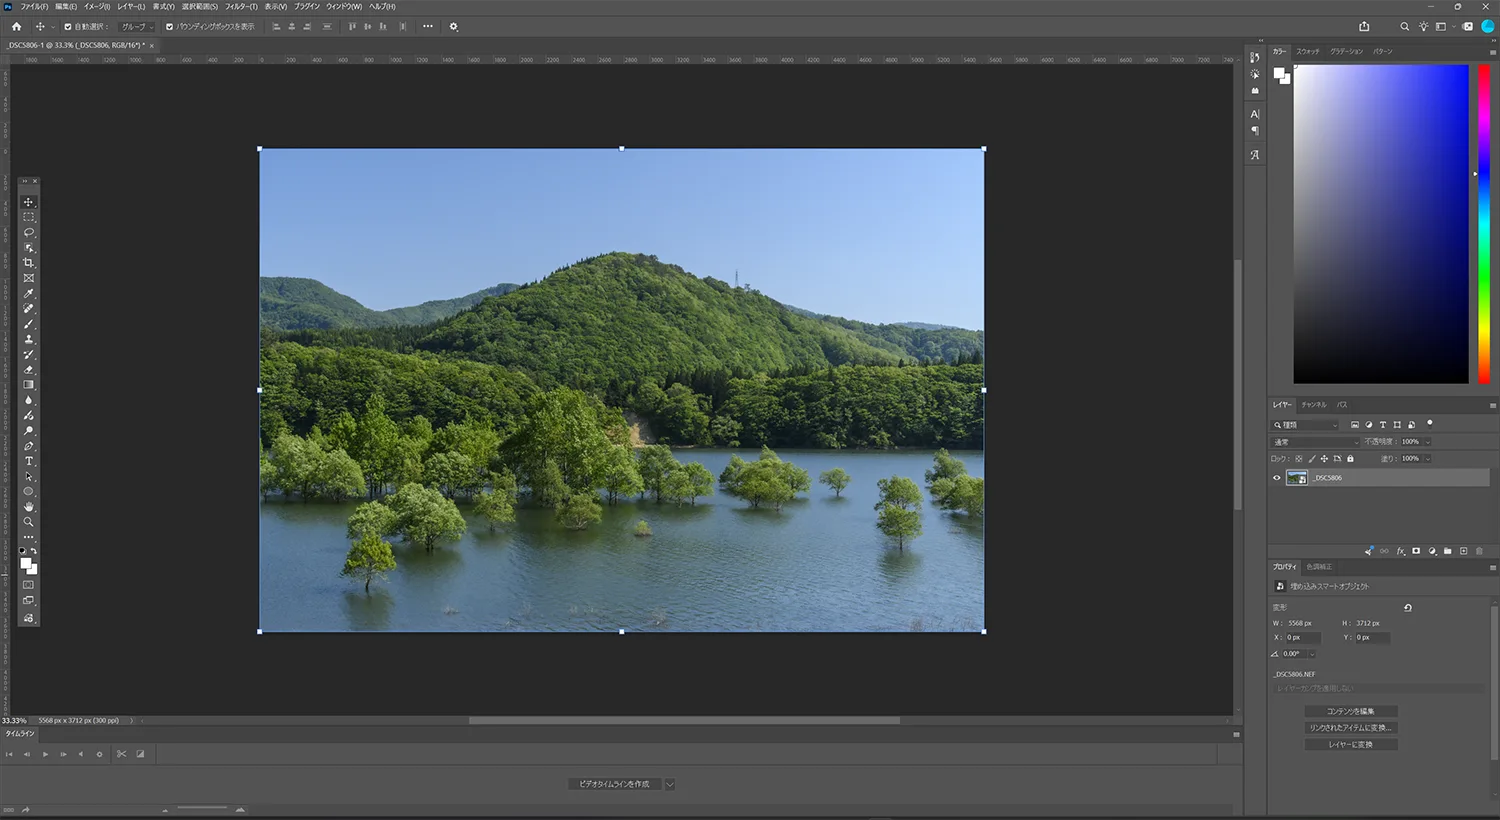
Task: Add a layer style with fx icon
Action: pyautogui.click(x=1400, y=551)
